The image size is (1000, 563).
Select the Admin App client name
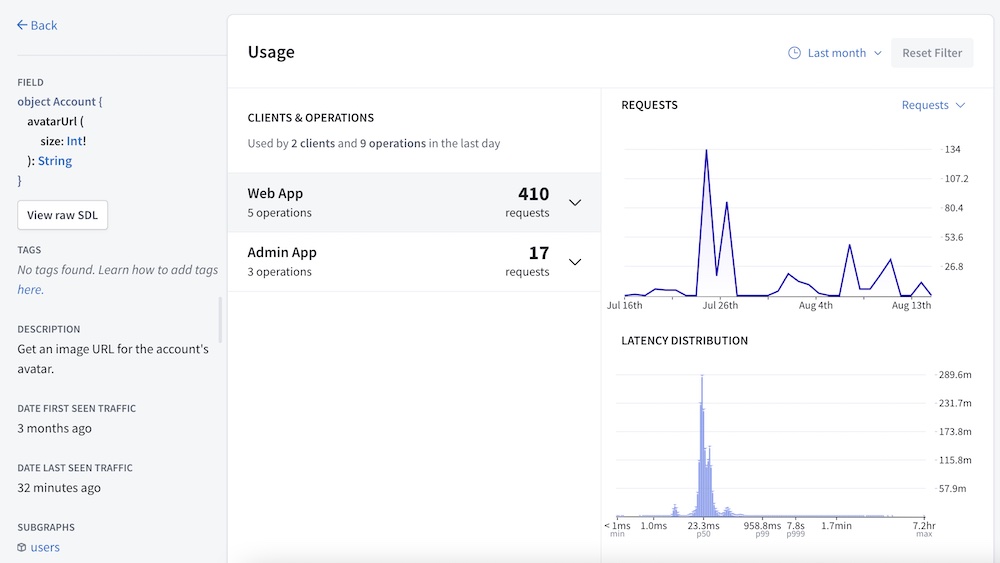point(282,252)
